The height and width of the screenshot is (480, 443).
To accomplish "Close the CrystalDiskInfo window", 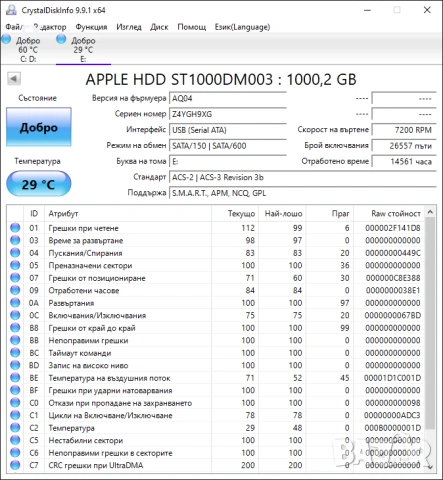I will (x=427, y=10).
